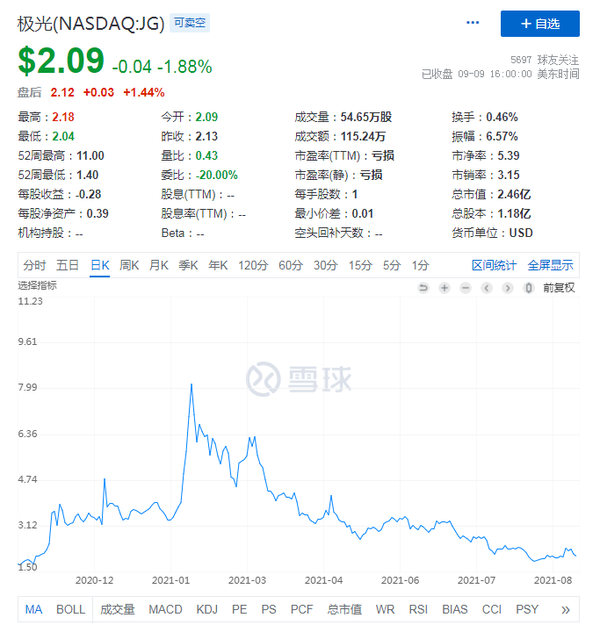Open the 选择指标 indicator selector
Screen dimensions: 600x632
pos(37,285)
